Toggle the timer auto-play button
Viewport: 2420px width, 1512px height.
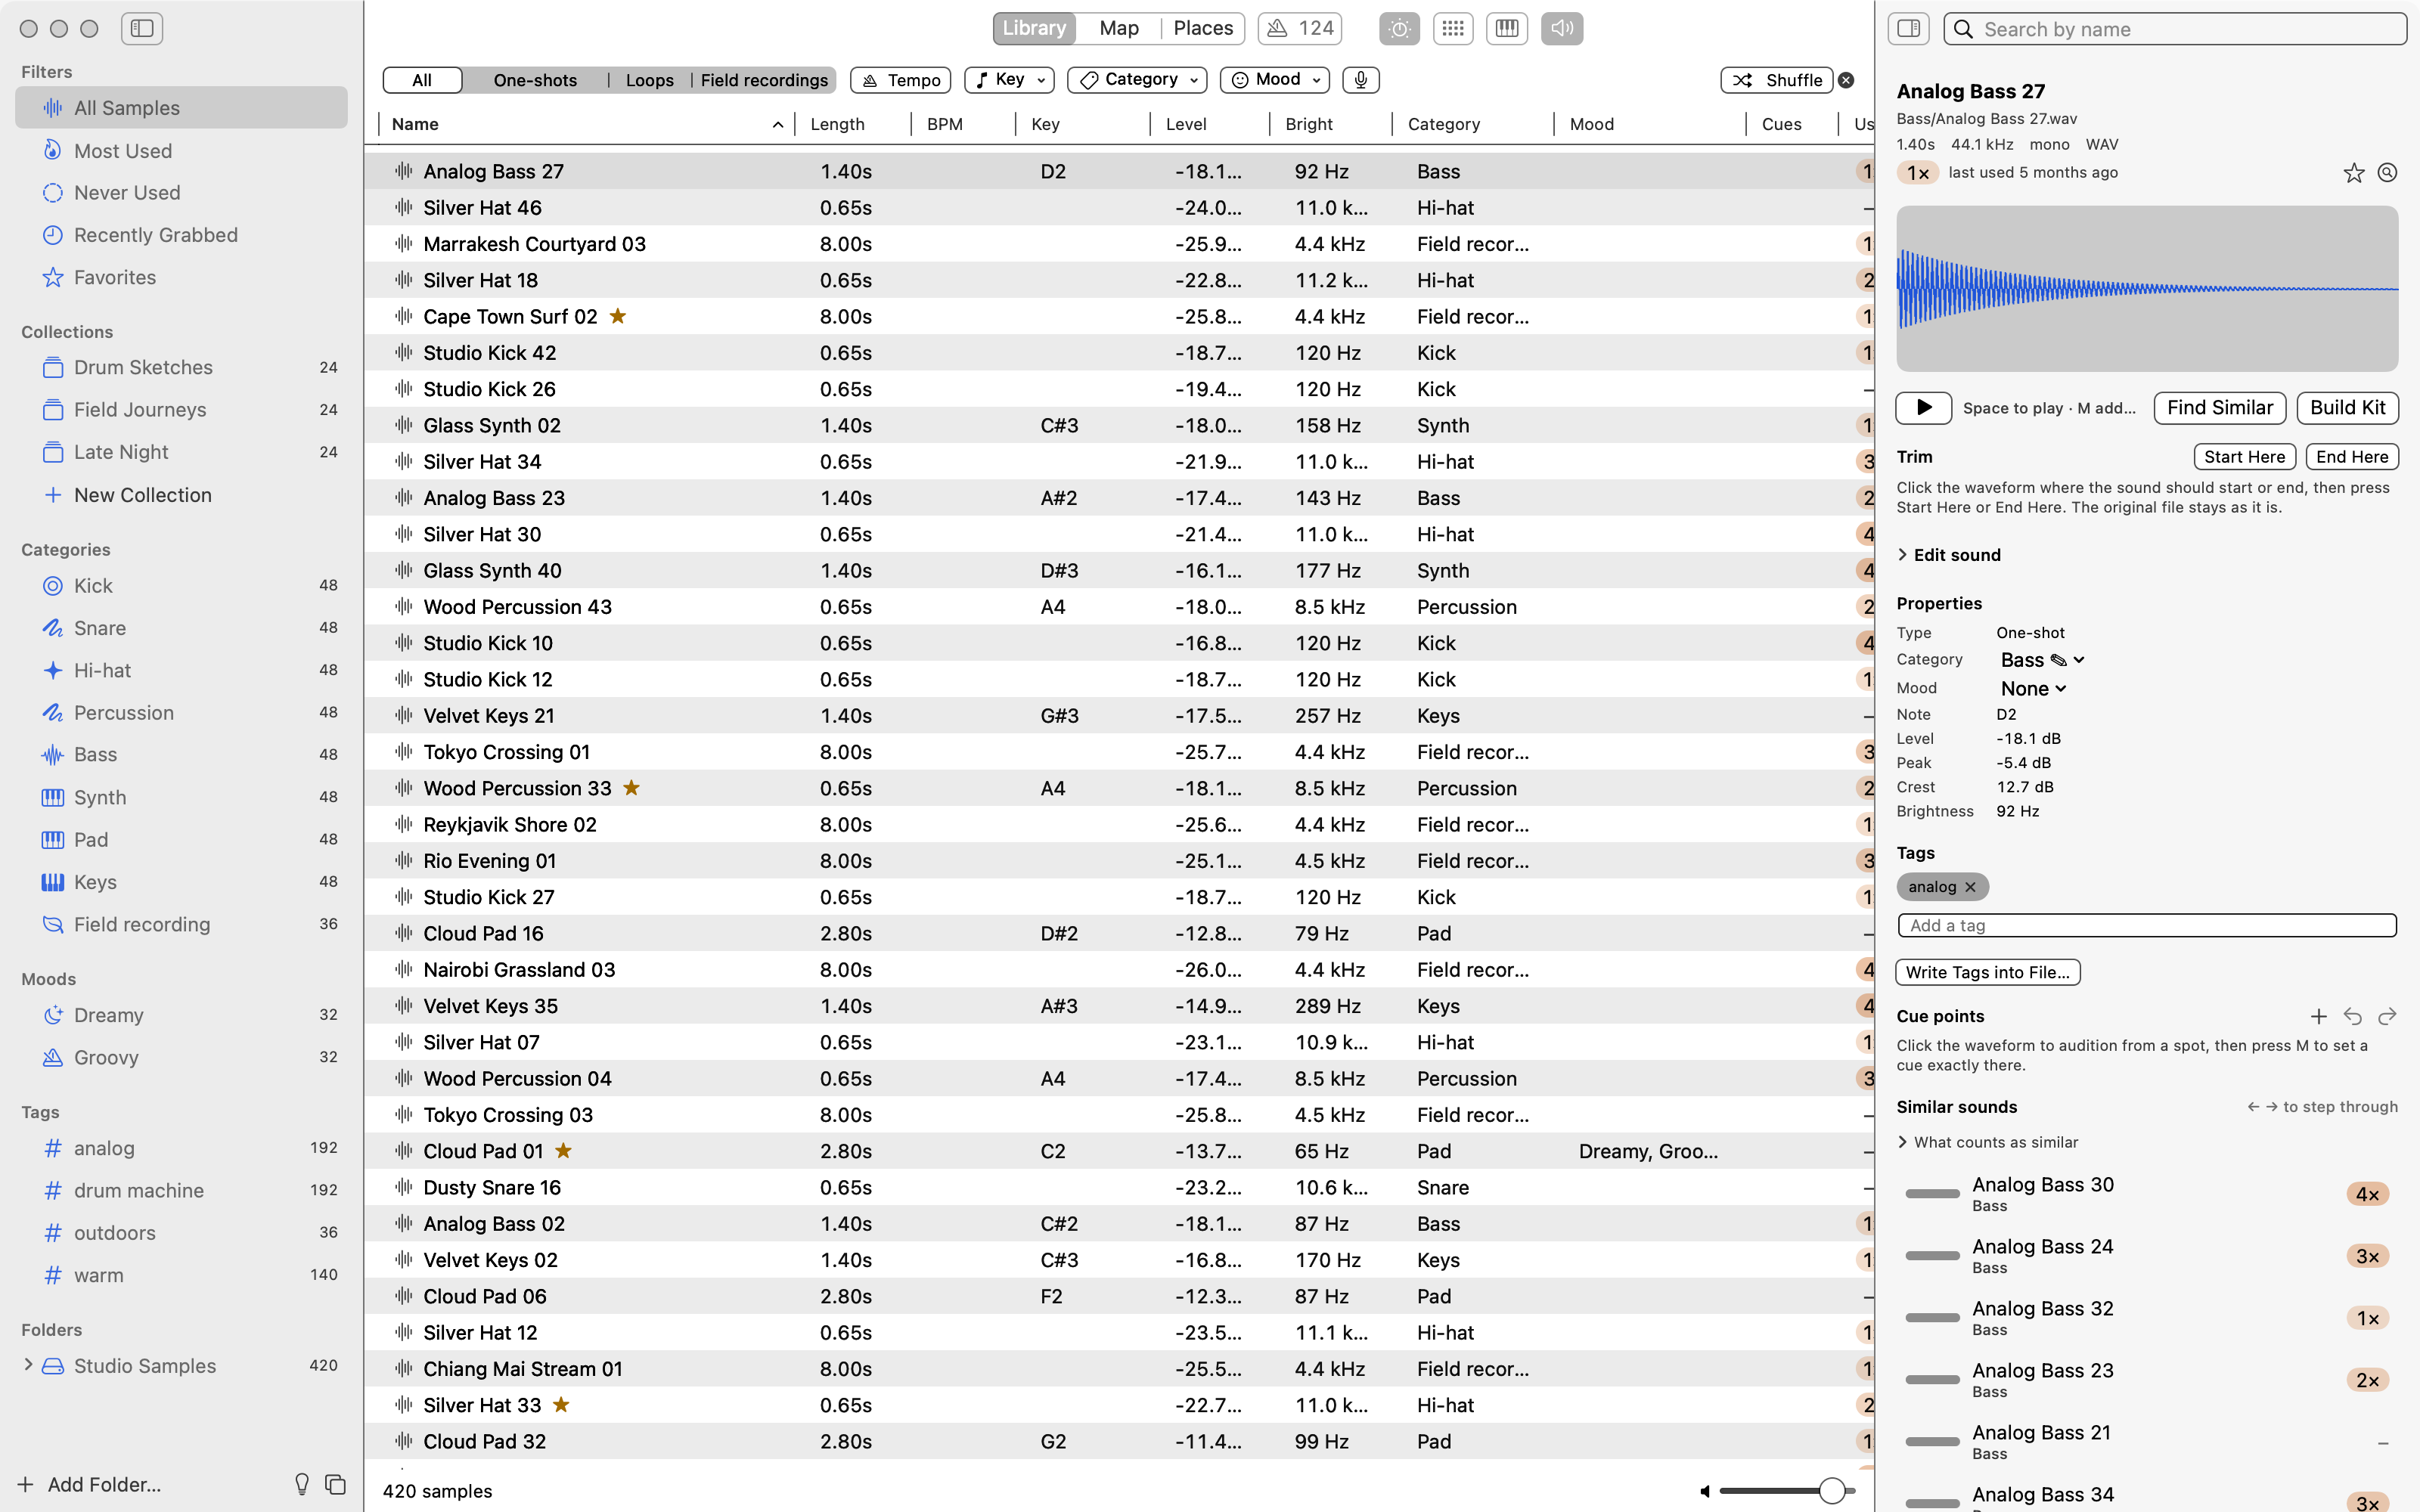tap(1399, 28)
